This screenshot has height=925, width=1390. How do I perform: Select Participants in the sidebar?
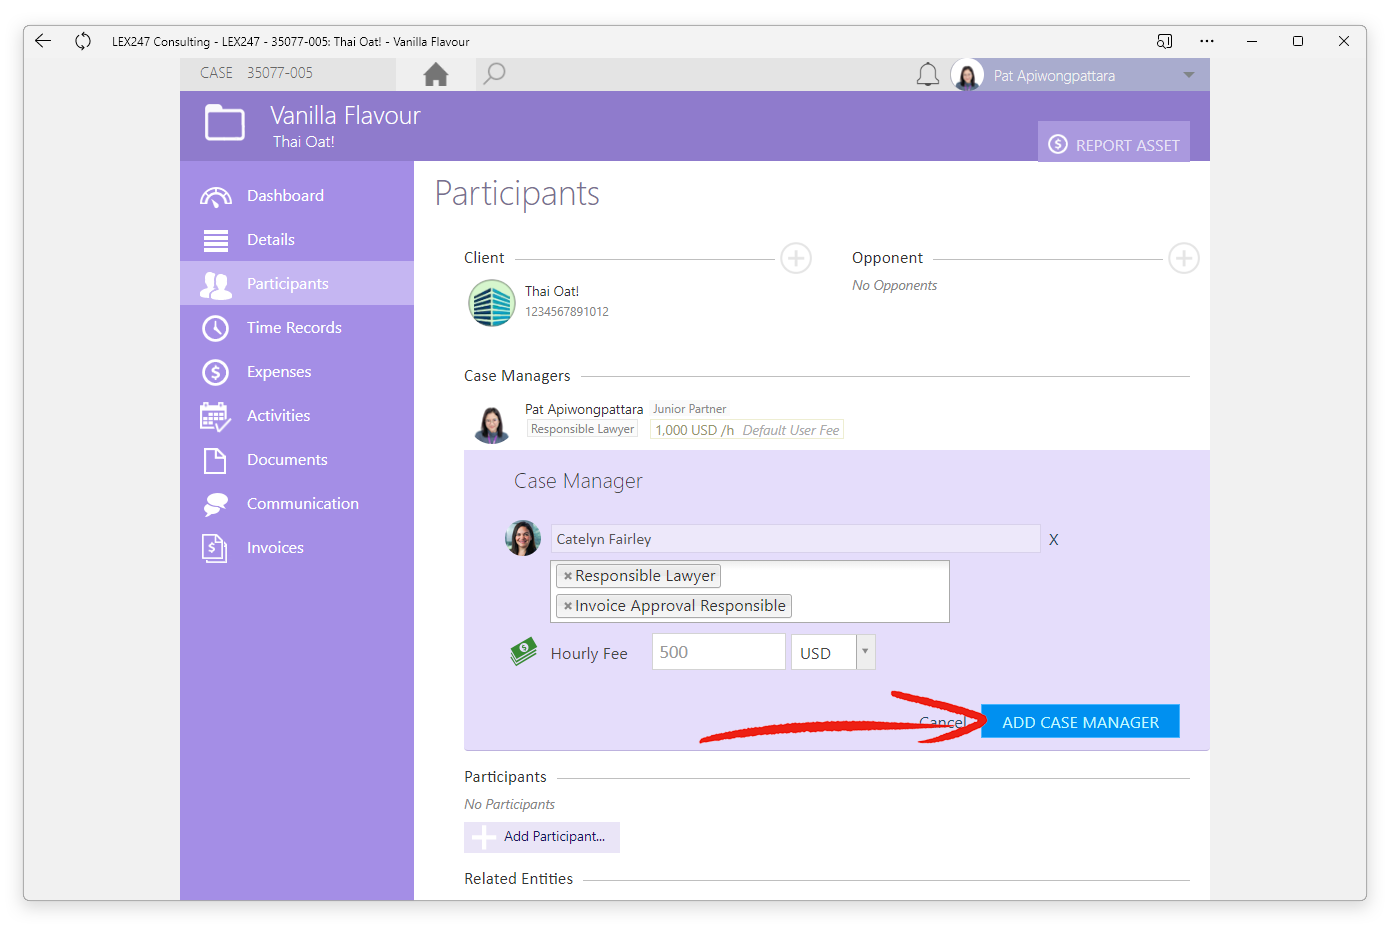(x=297, y=283)
